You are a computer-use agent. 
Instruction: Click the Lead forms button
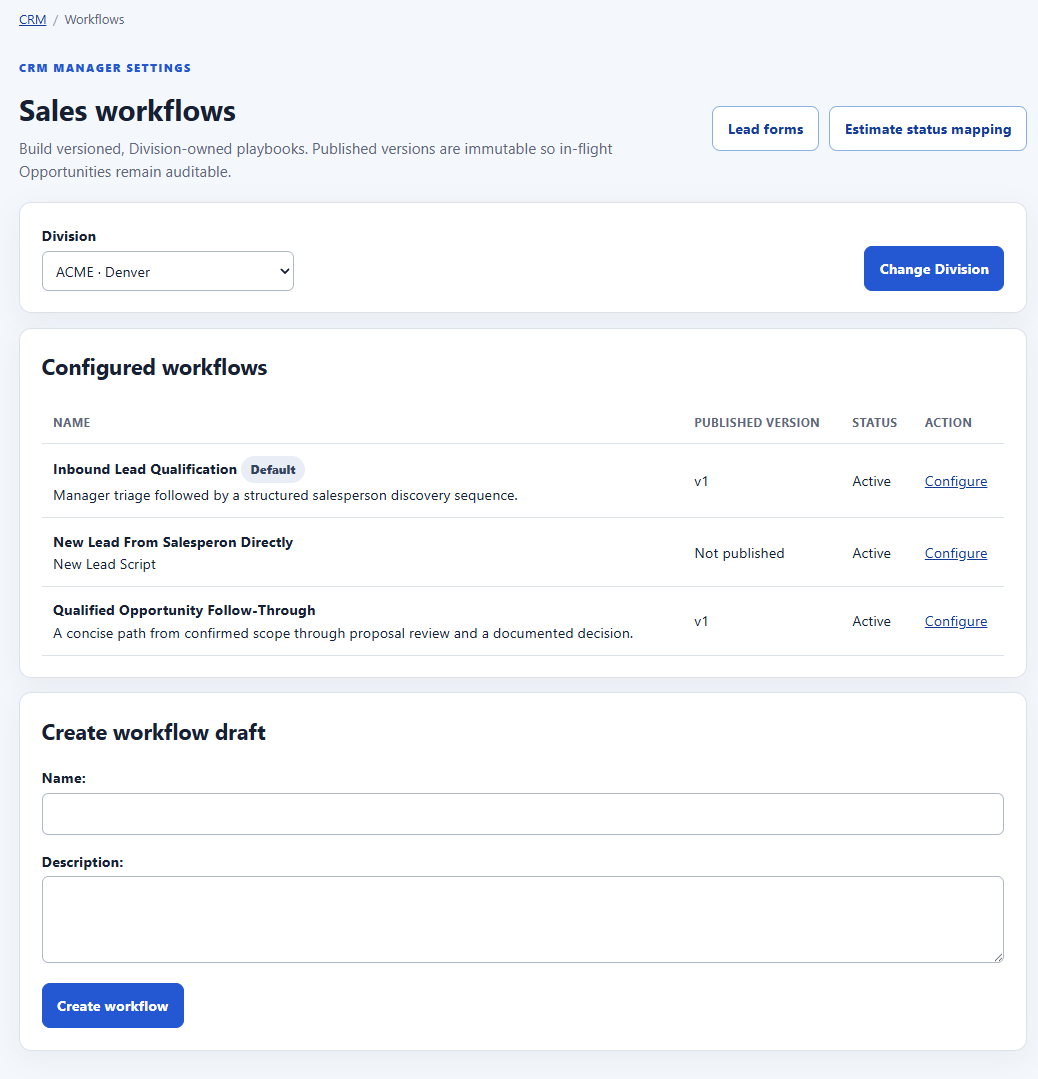(765, 129)
